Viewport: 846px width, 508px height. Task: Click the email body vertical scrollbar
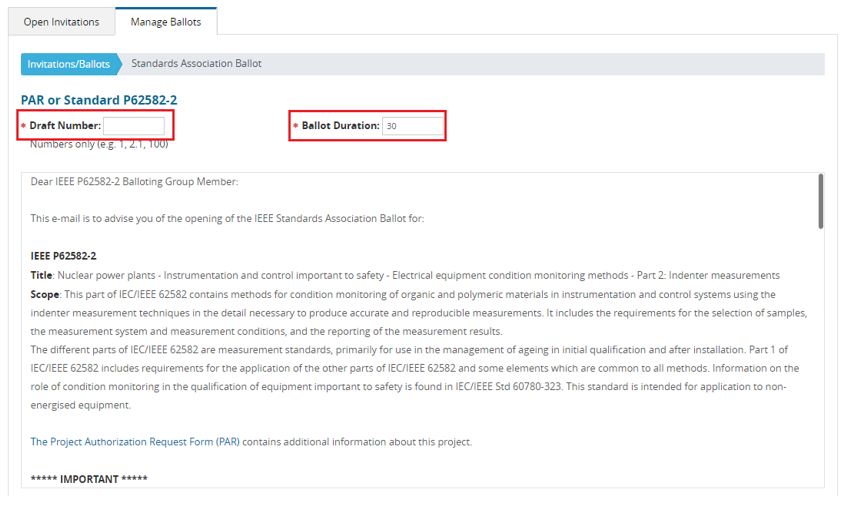point(820,201)
